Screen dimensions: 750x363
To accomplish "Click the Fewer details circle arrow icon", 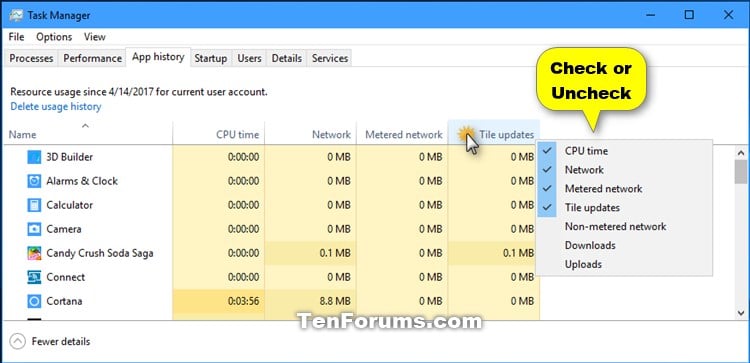I will (18, 341).
